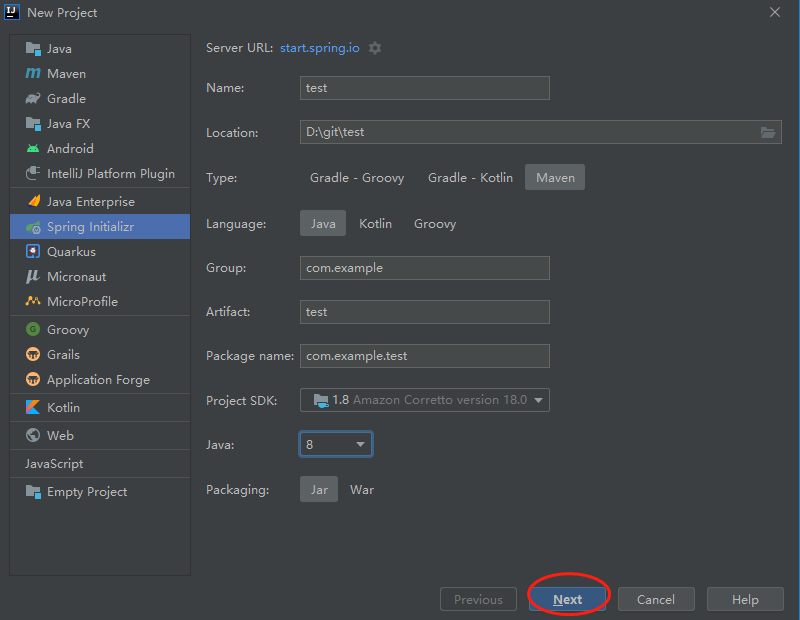The image size is (800, 620).
Task: Select the Gradle elephant icon
Action: point(33,99)
